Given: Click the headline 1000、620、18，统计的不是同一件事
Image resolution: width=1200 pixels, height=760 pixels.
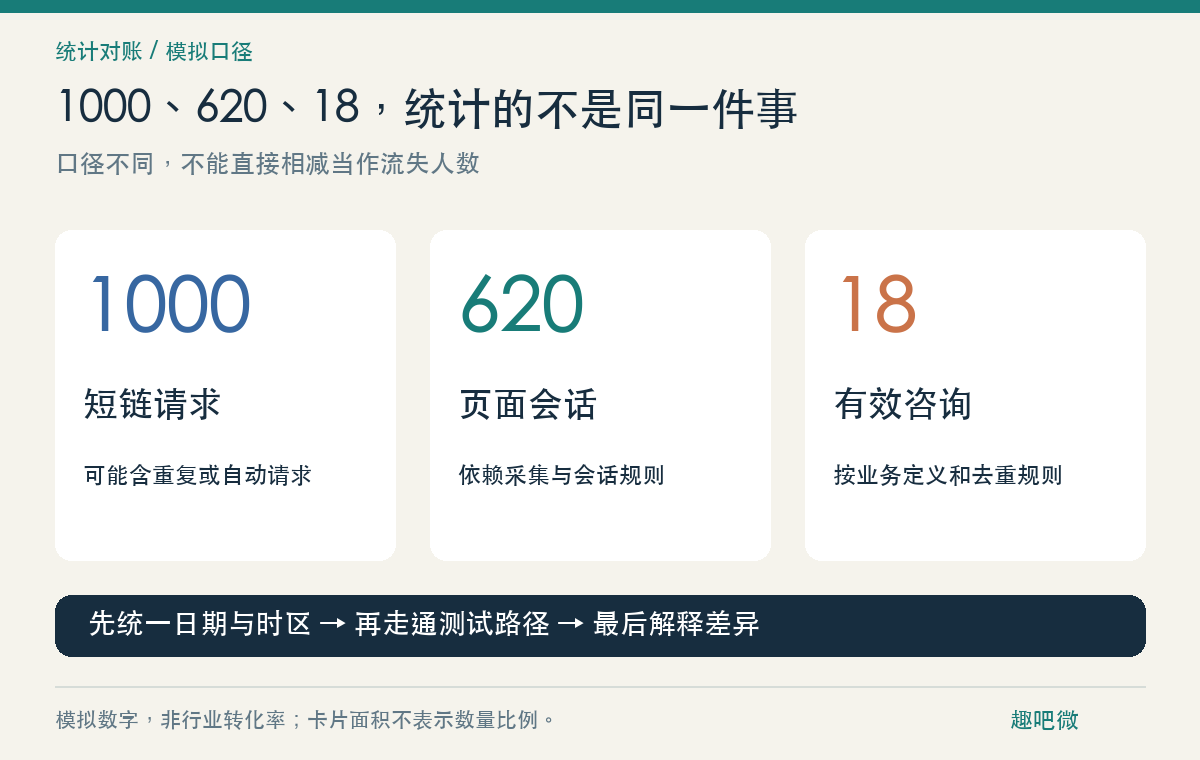Looking at the screenshot, I should tap(427, 108).
